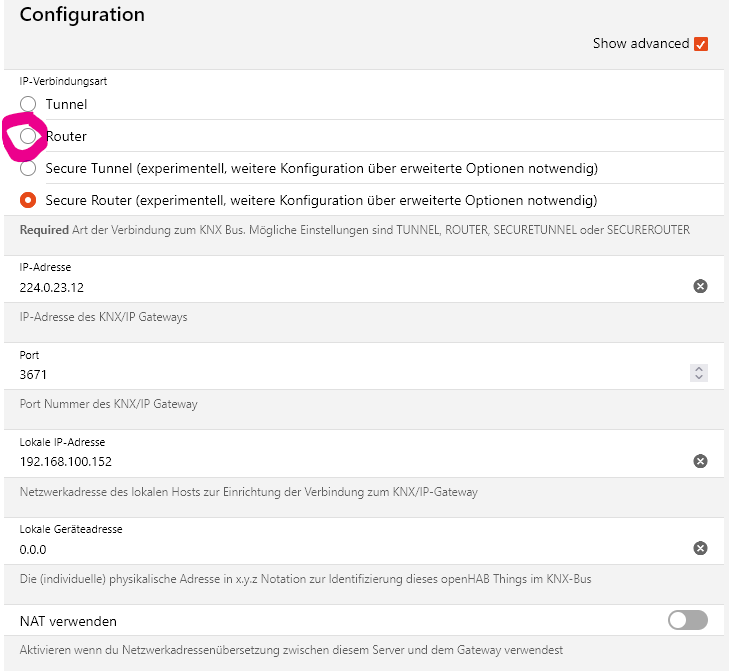
Task: Clear the Lokale IP-Adresse field
Action: [700, 461]
